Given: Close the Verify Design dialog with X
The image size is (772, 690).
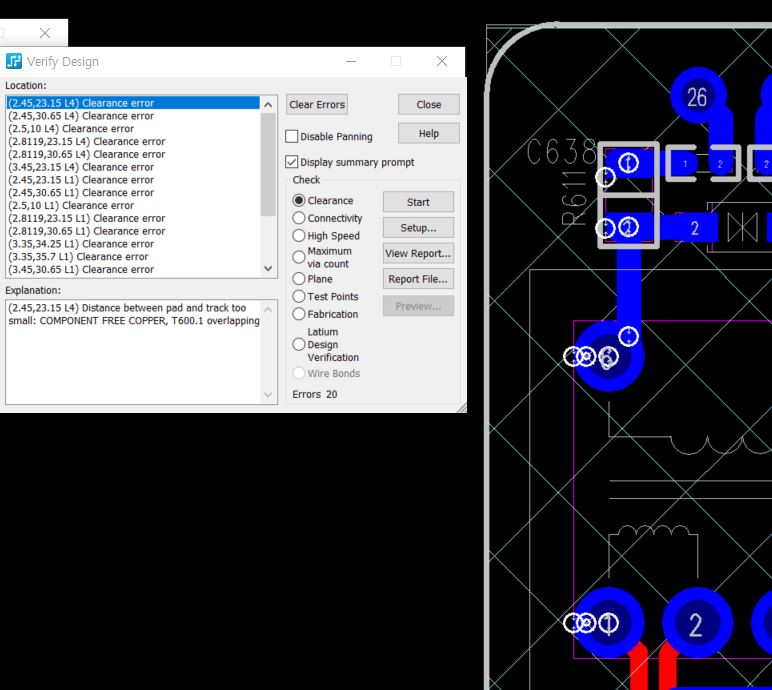Looking at the screenshot, I should (x=441, y=62).
